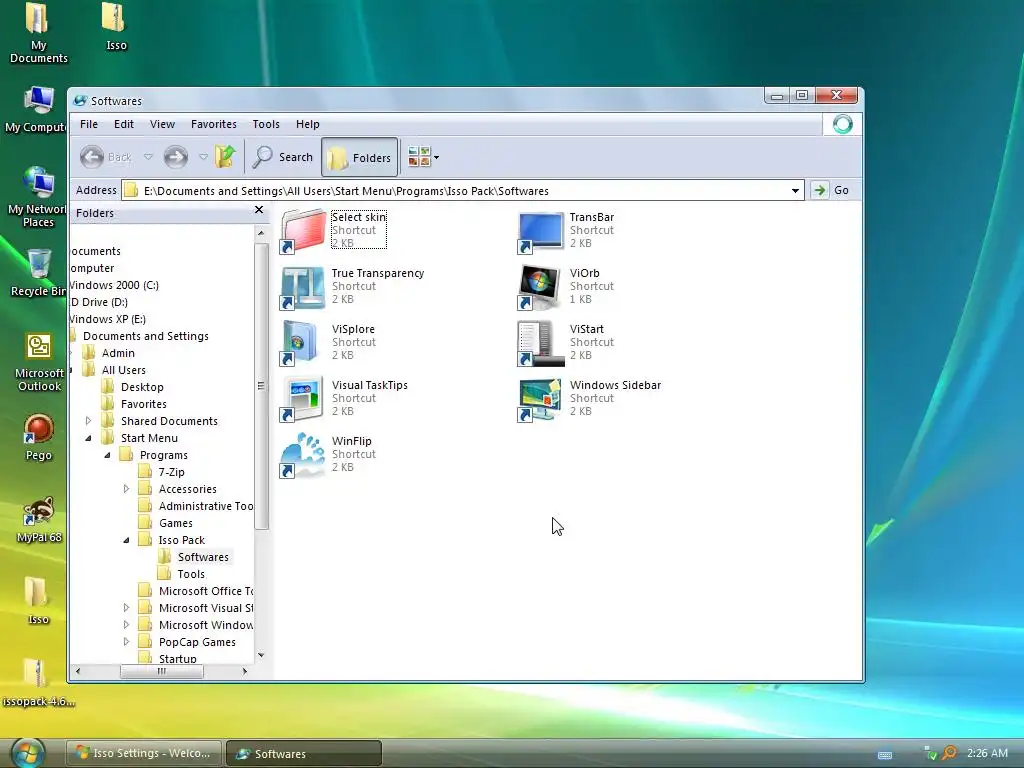
Task: Collapse the Isso Pack node
Action: coord(126,540)
